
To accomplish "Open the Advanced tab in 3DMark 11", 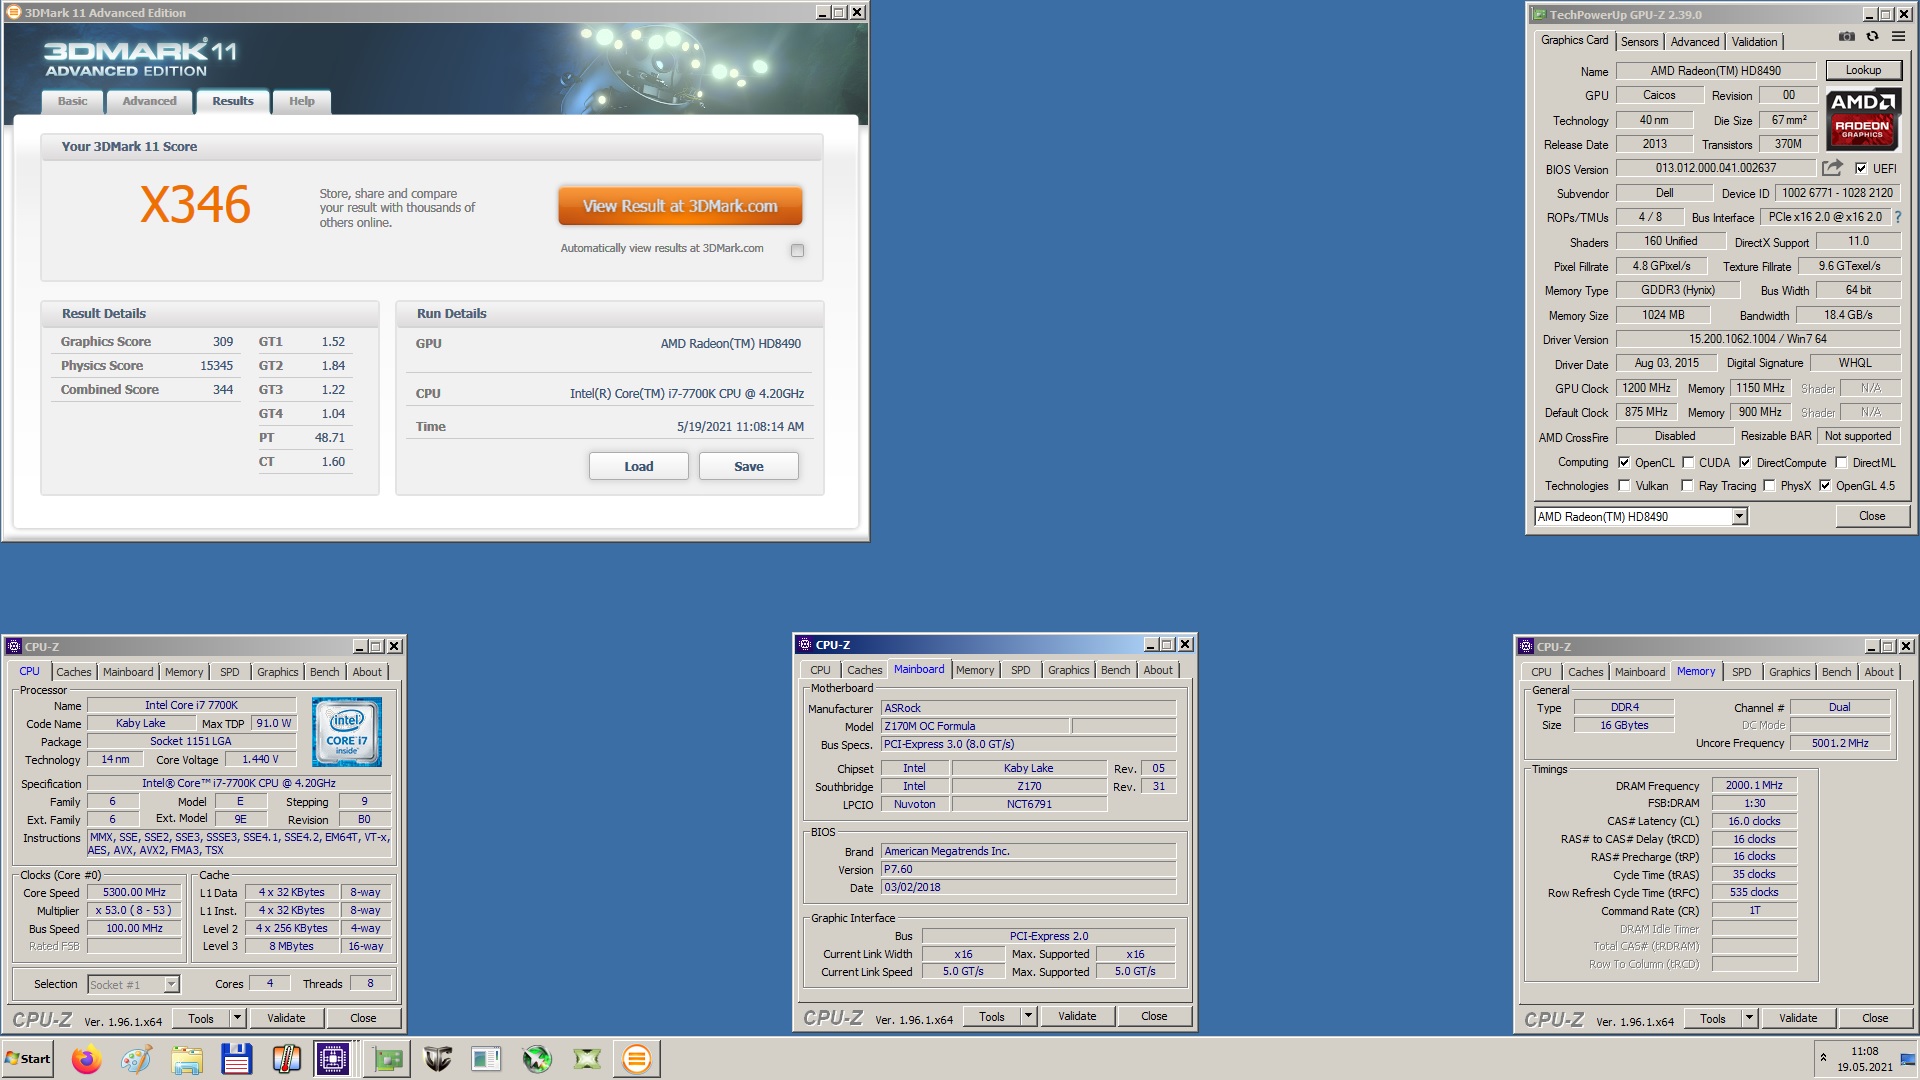I will coord(149,101).
